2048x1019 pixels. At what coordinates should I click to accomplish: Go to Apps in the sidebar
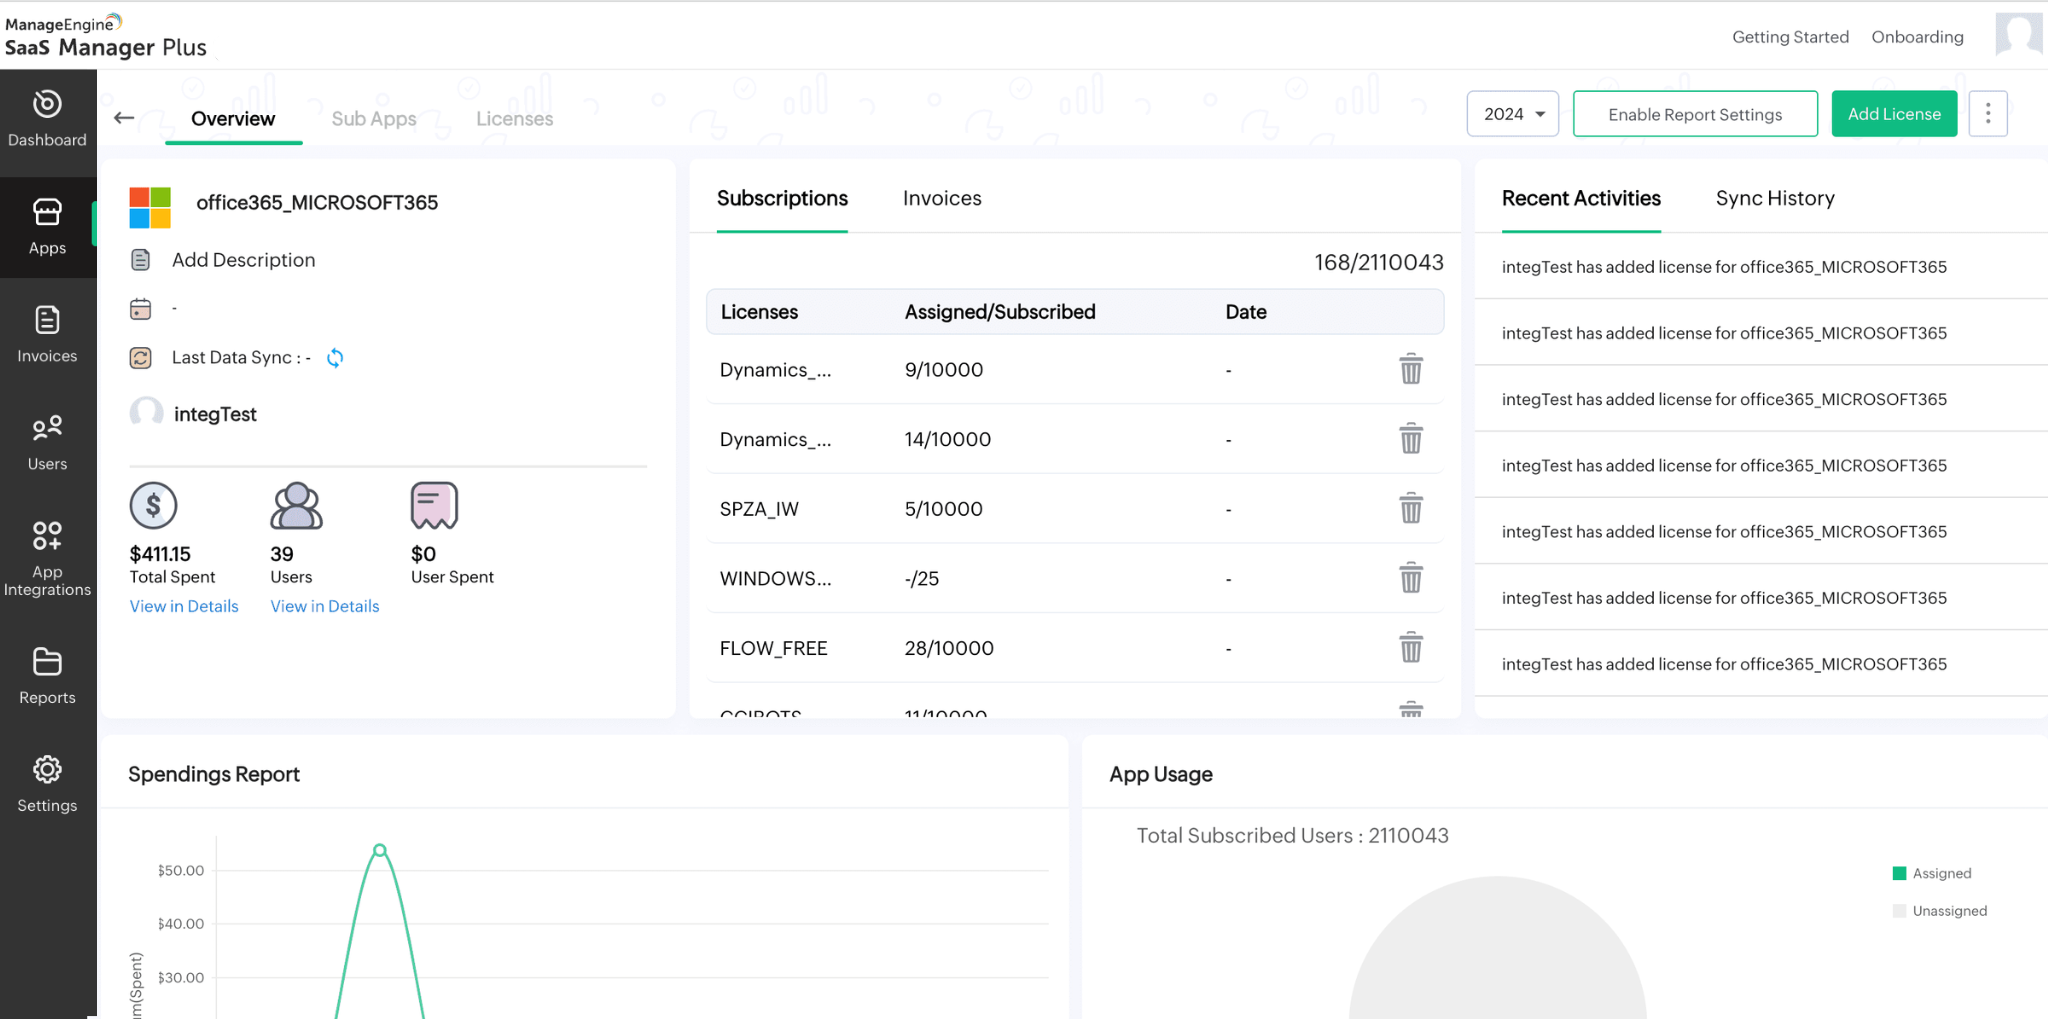click(47, 227)
